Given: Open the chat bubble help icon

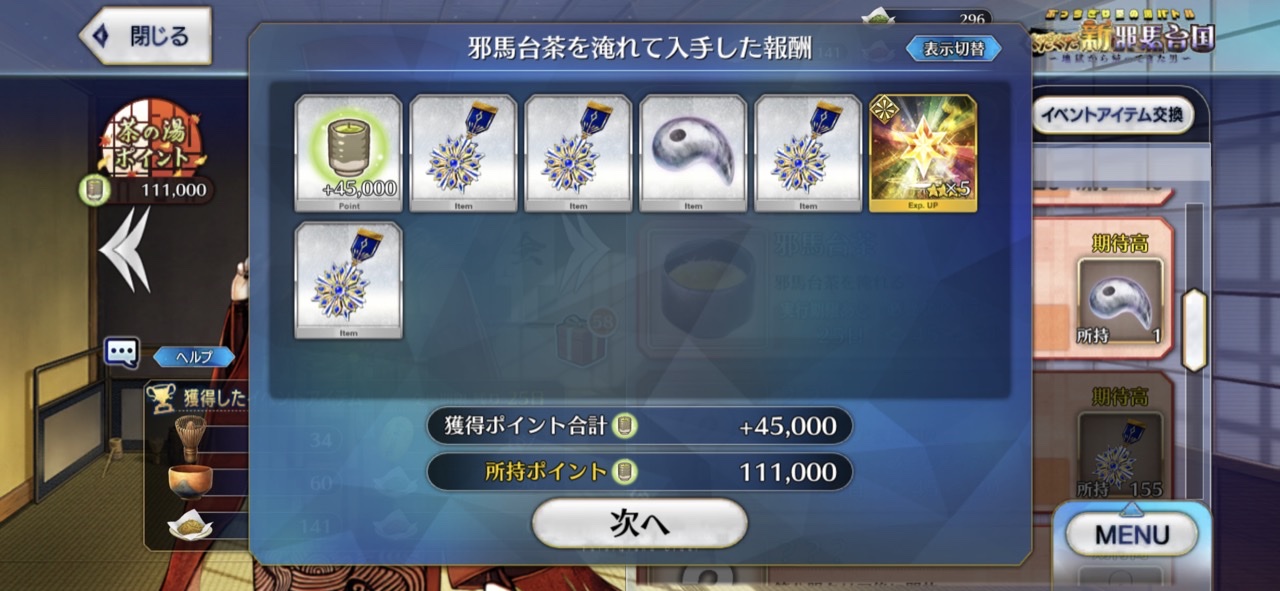Looking at the screenshot, I should click(x=122, y=352).
